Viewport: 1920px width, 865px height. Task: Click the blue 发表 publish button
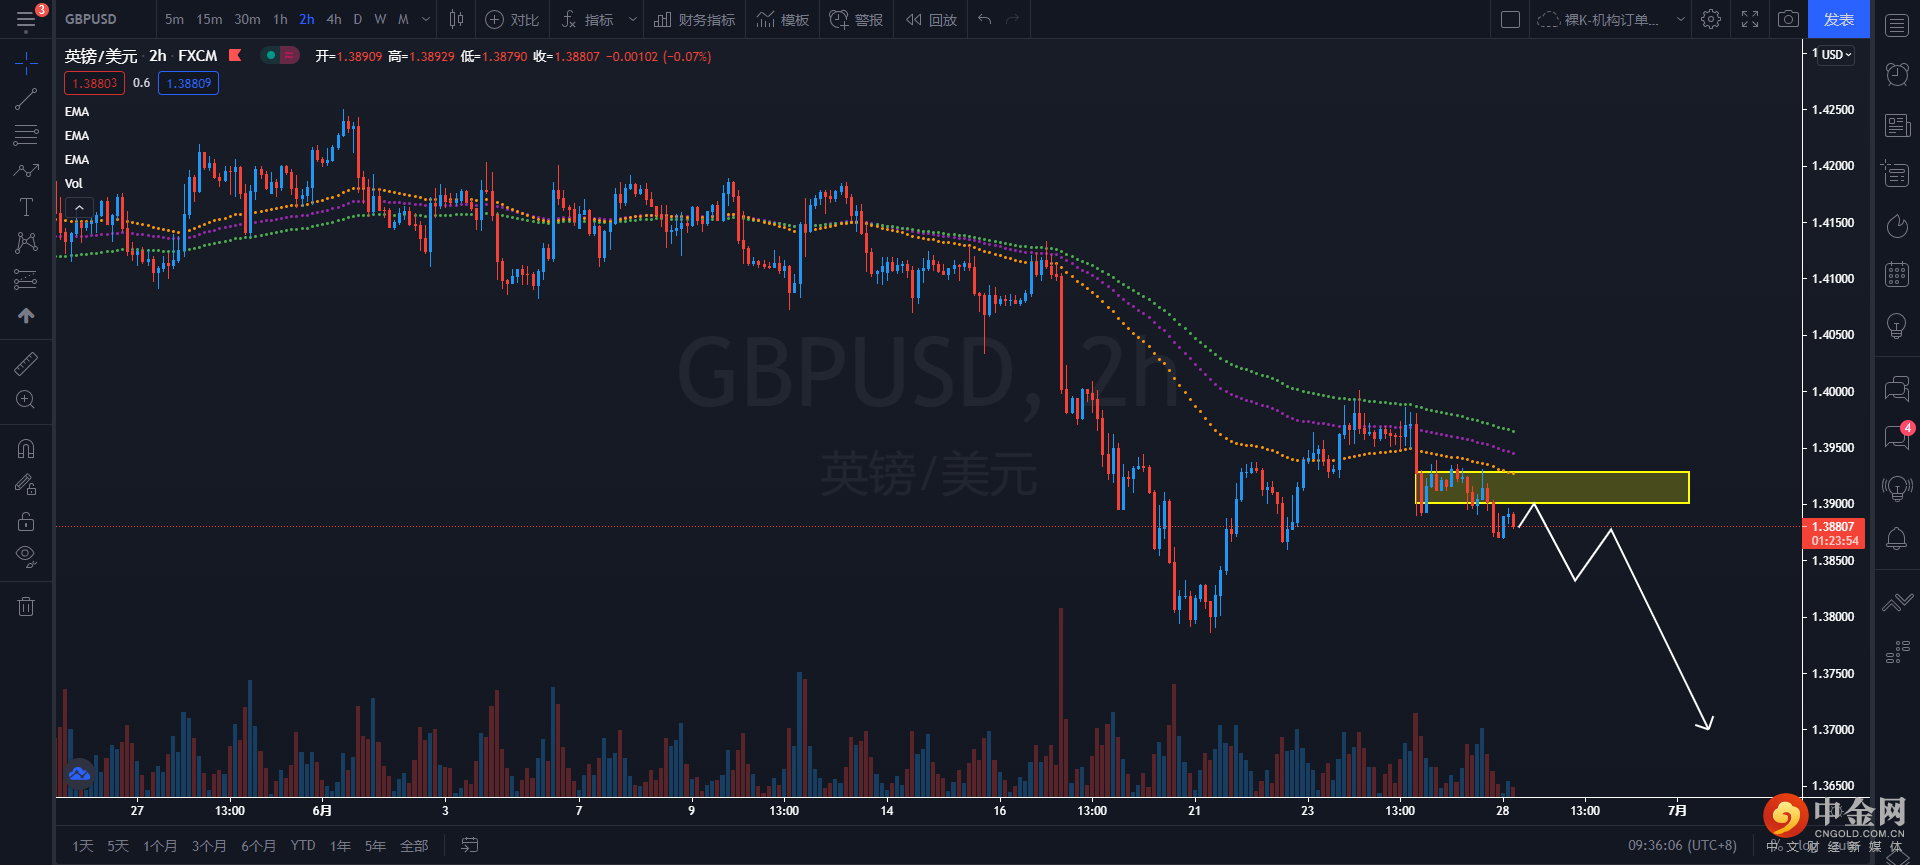pos(1838,19)
